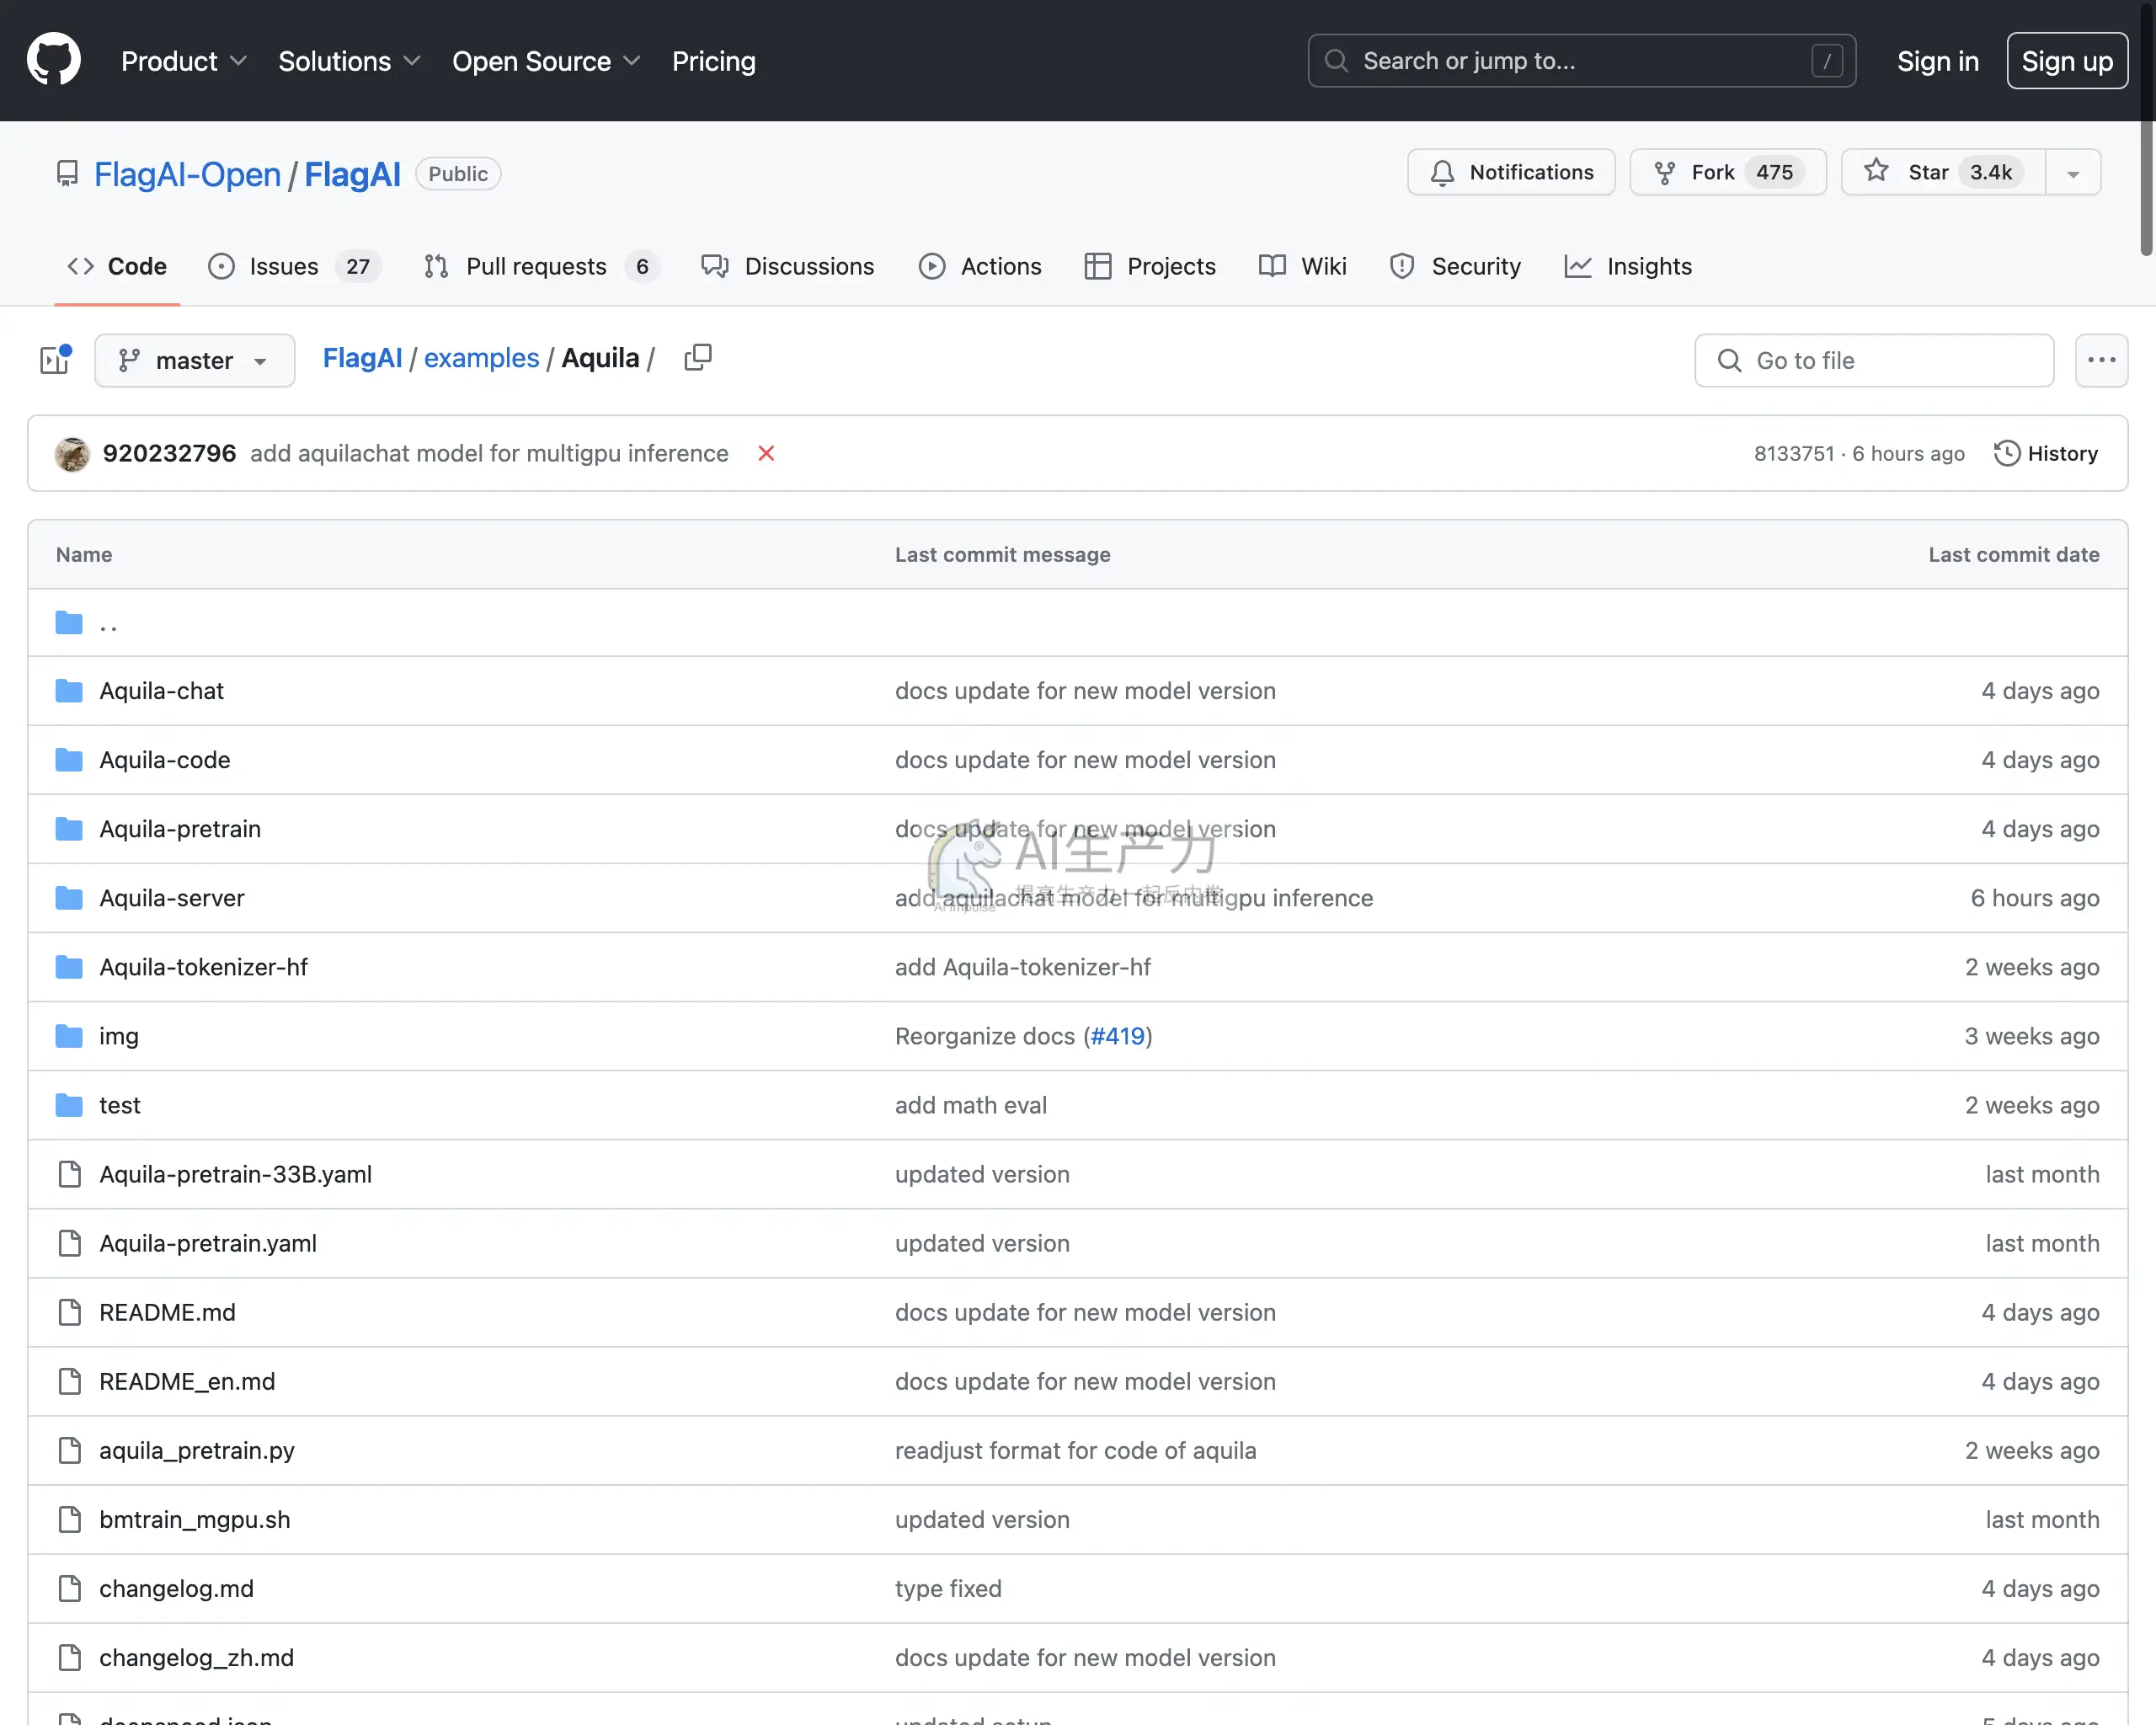
Task: Open the 920232796 author link
Action: [x=169, y=453]
